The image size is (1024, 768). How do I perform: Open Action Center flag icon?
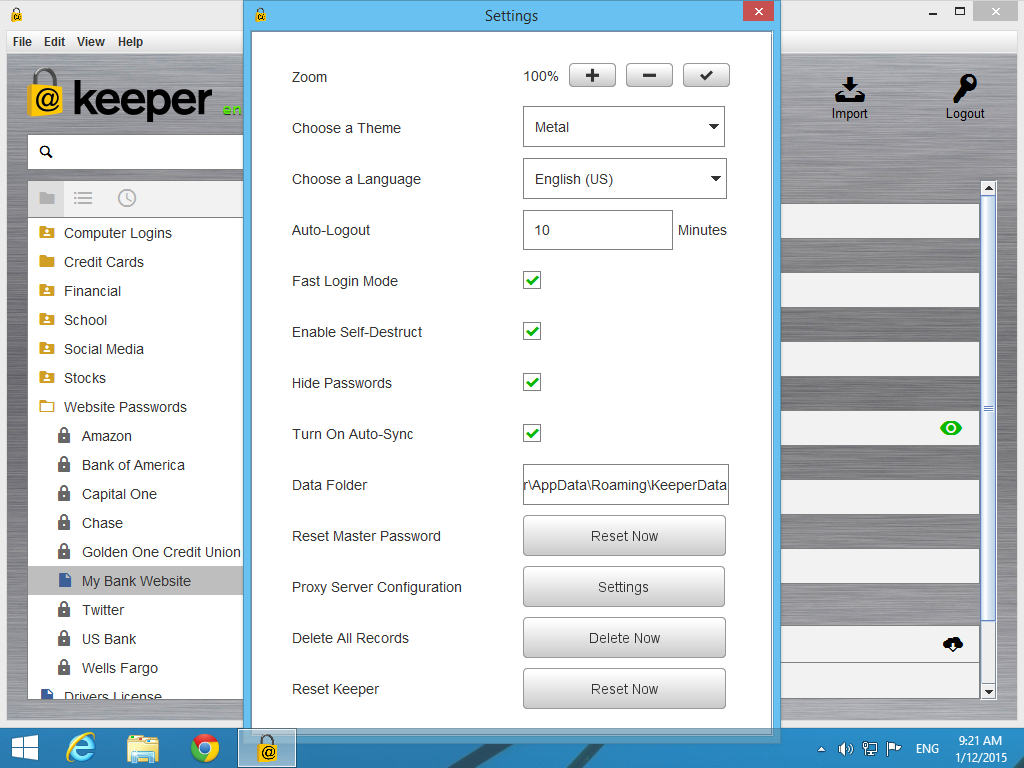tap(894, 748)
